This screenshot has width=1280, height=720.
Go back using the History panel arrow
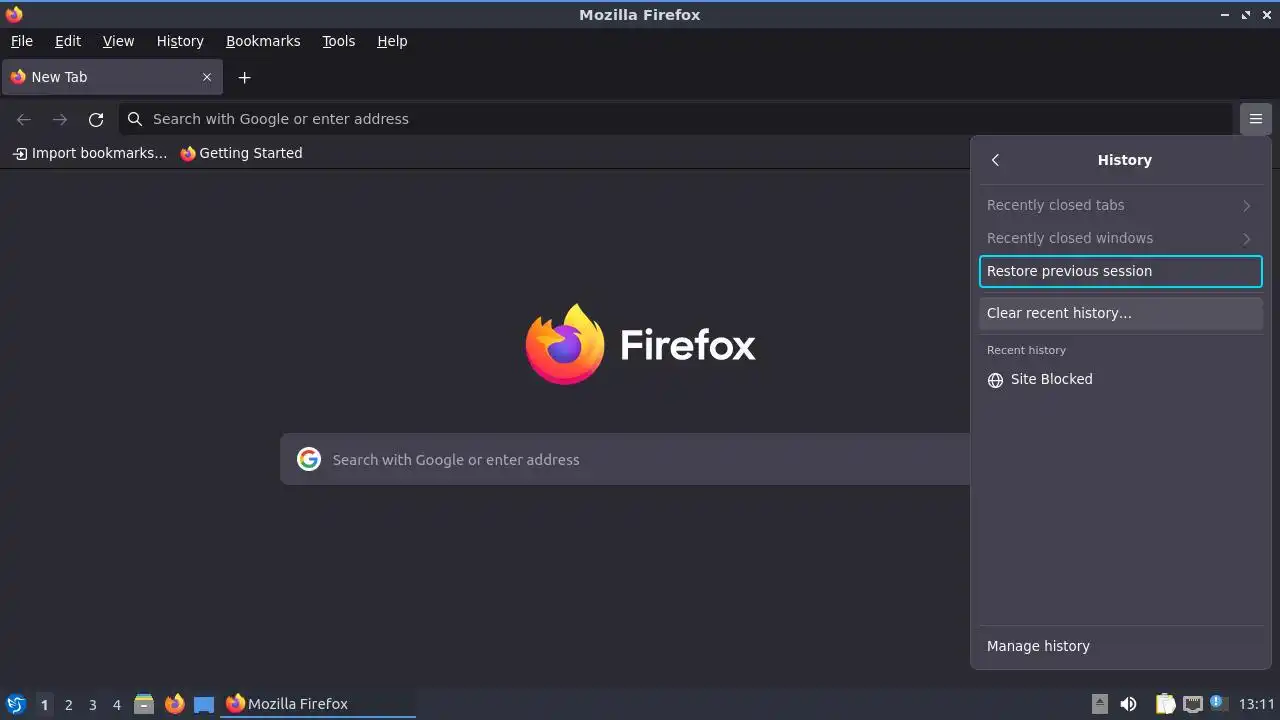[995, 160]
